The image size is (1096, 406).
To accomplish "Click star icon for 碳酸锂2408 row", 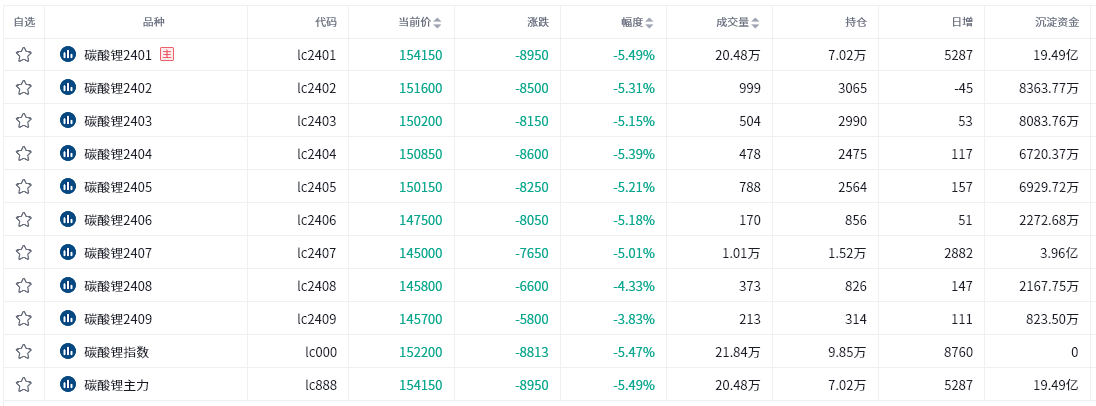I will point(24,285).
